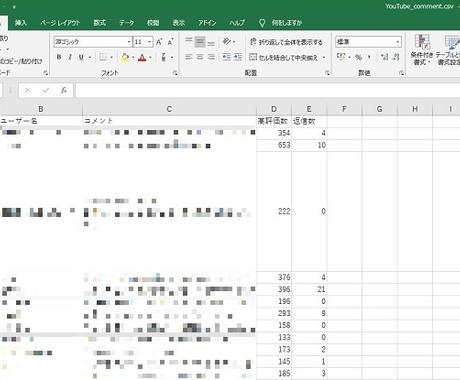Select column C header
This screenshot has width=460, height=380.
(169, 109)
